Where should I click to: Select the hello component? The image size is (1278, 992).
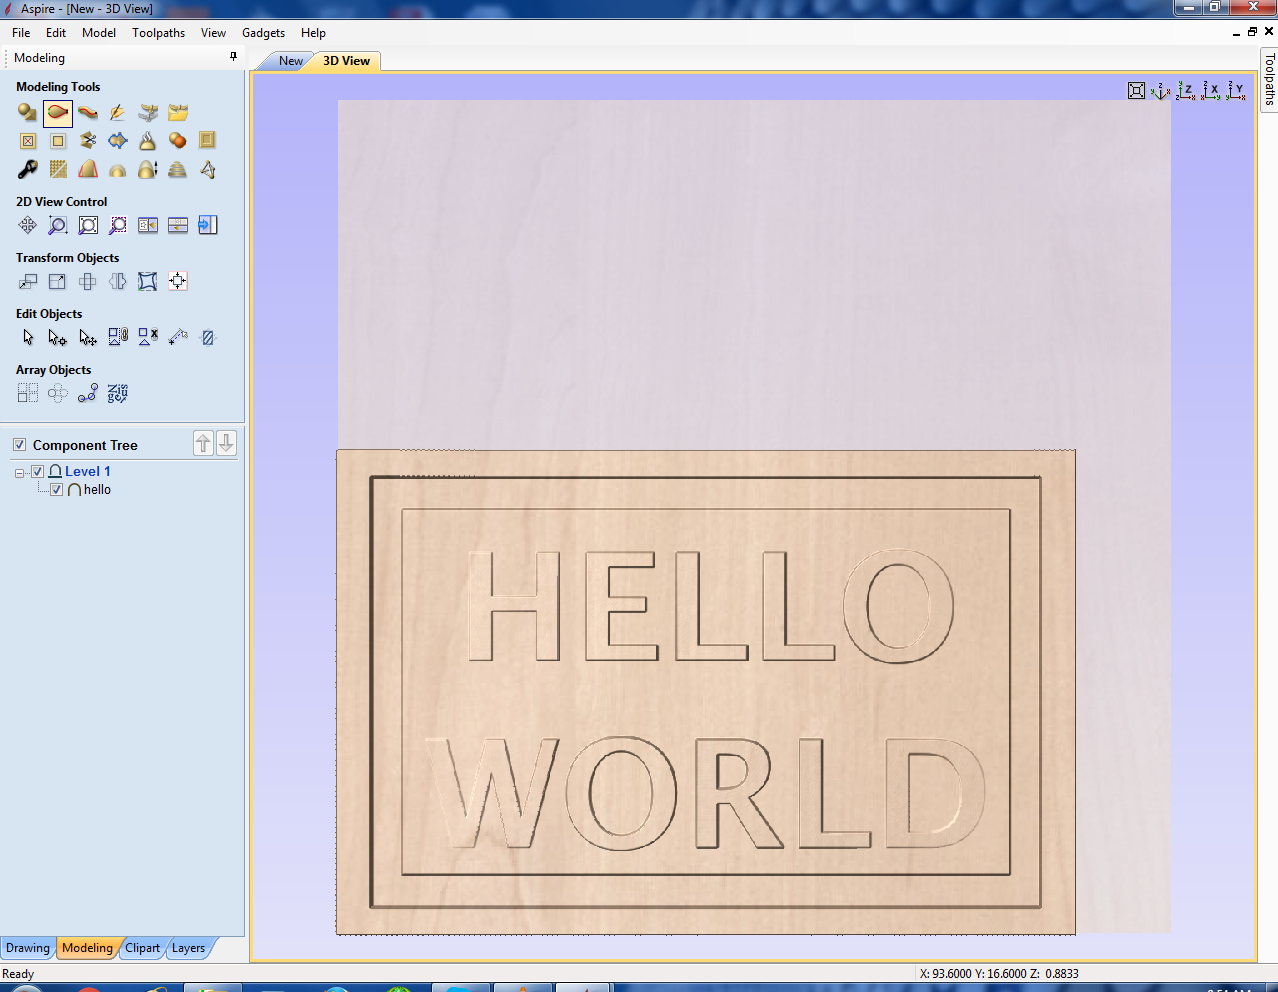pyautogui.click(x=97, y=490)
